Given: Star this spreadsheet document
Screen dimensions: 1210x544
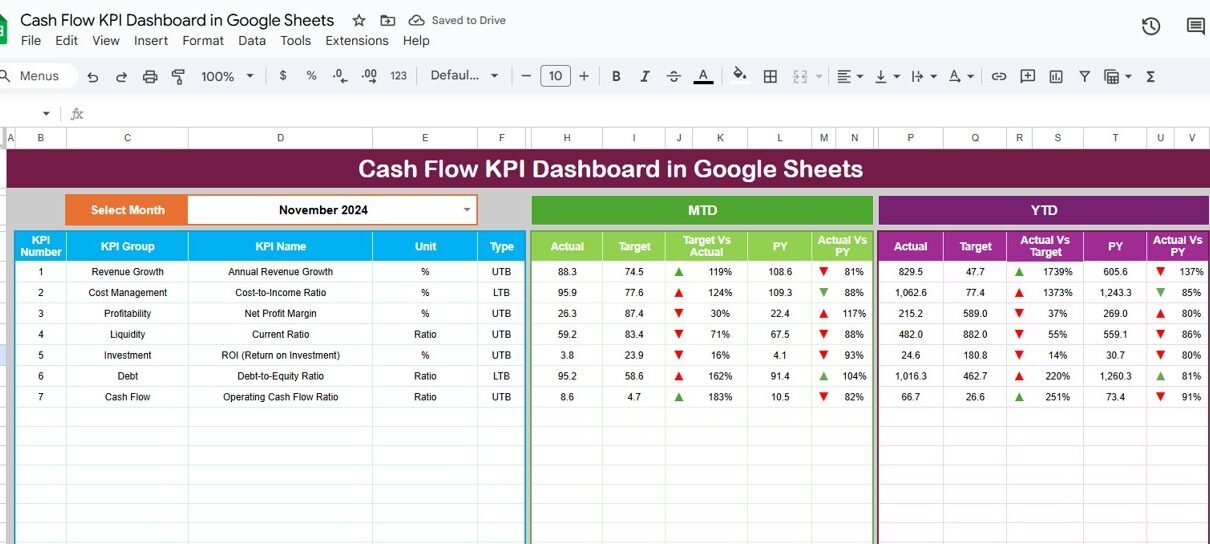Looking at the screenshot, I should coord(359,20).
